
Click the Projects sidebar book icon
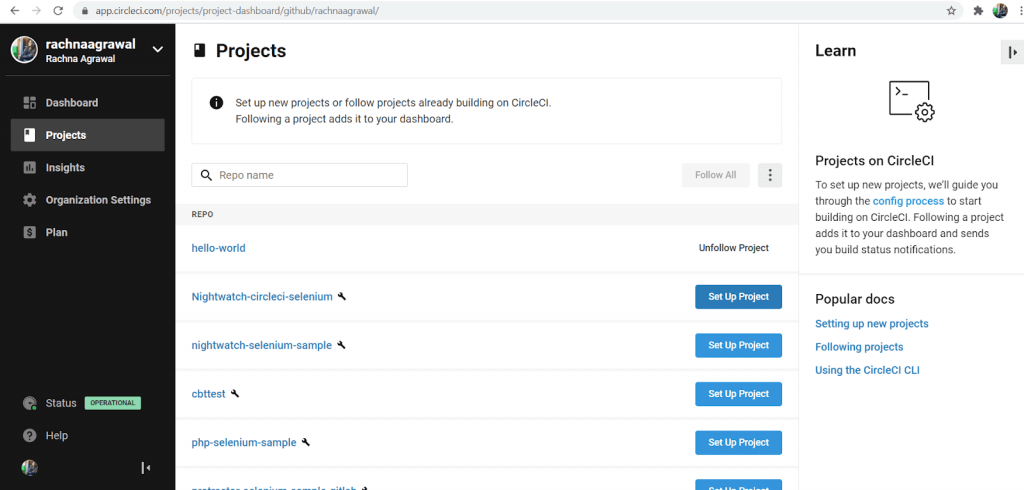point(29,135)
